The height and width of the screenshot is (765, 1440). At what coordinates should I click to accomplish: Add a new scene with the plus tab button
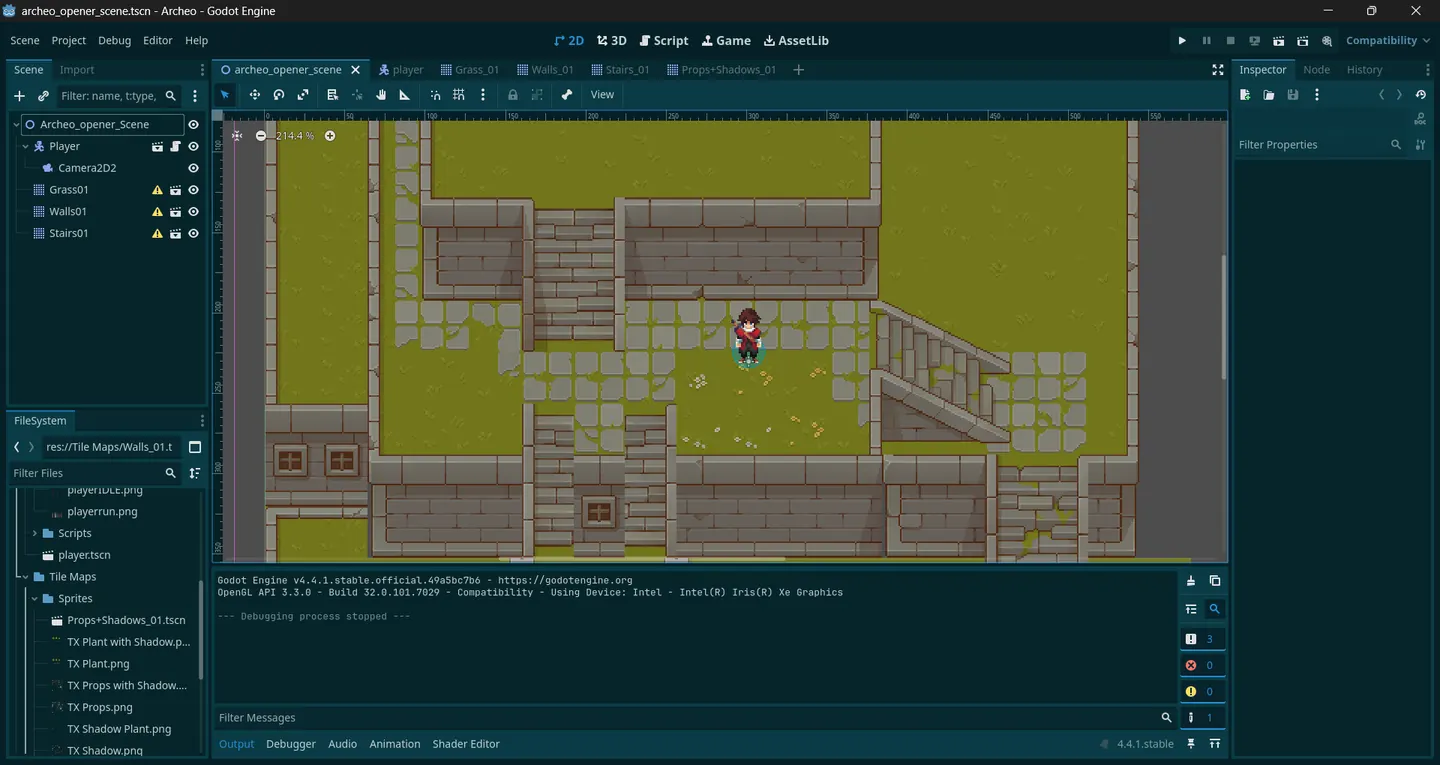coord(797,69)
